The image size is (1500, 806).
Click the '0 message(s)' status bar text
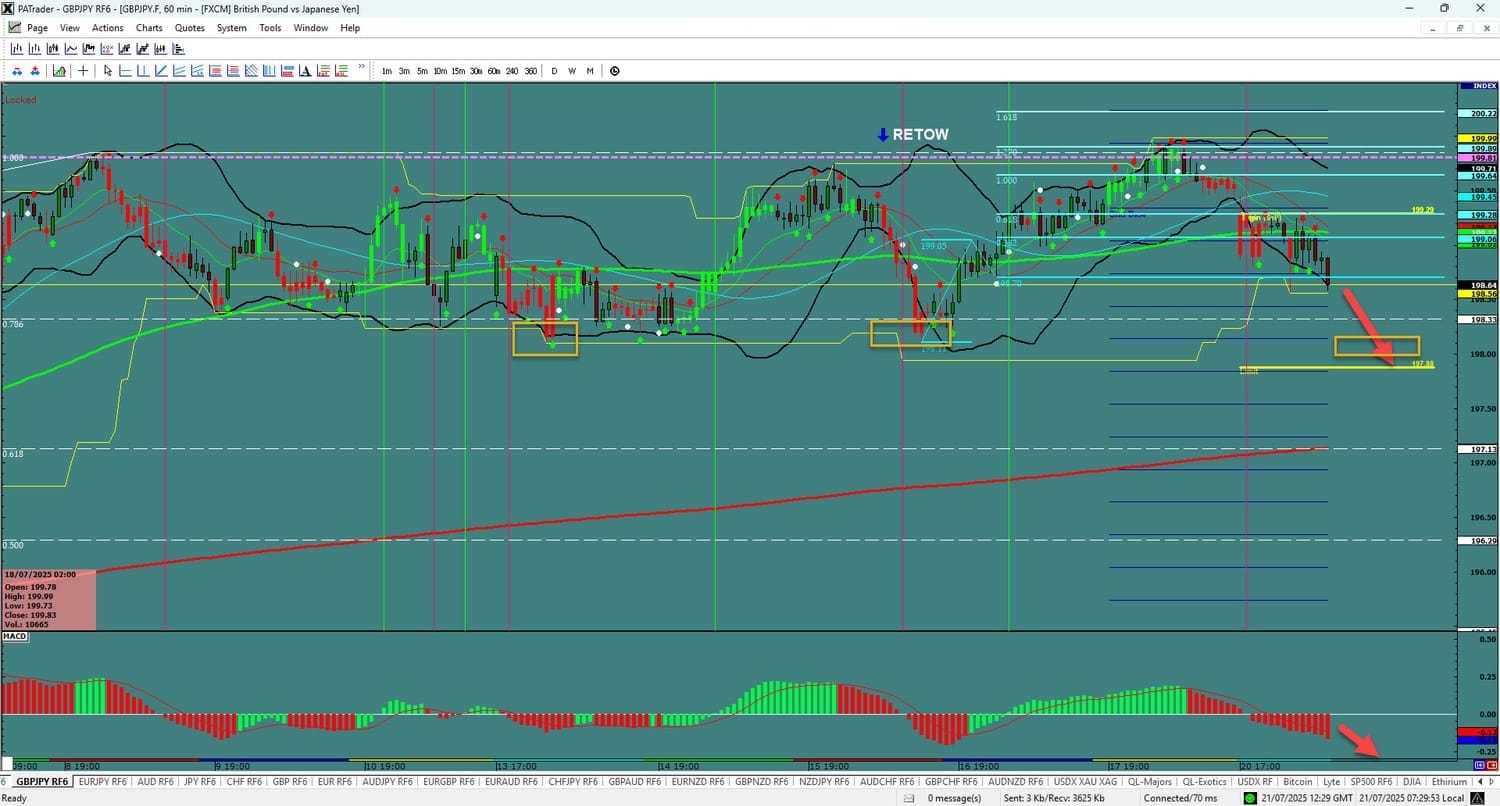956,798
